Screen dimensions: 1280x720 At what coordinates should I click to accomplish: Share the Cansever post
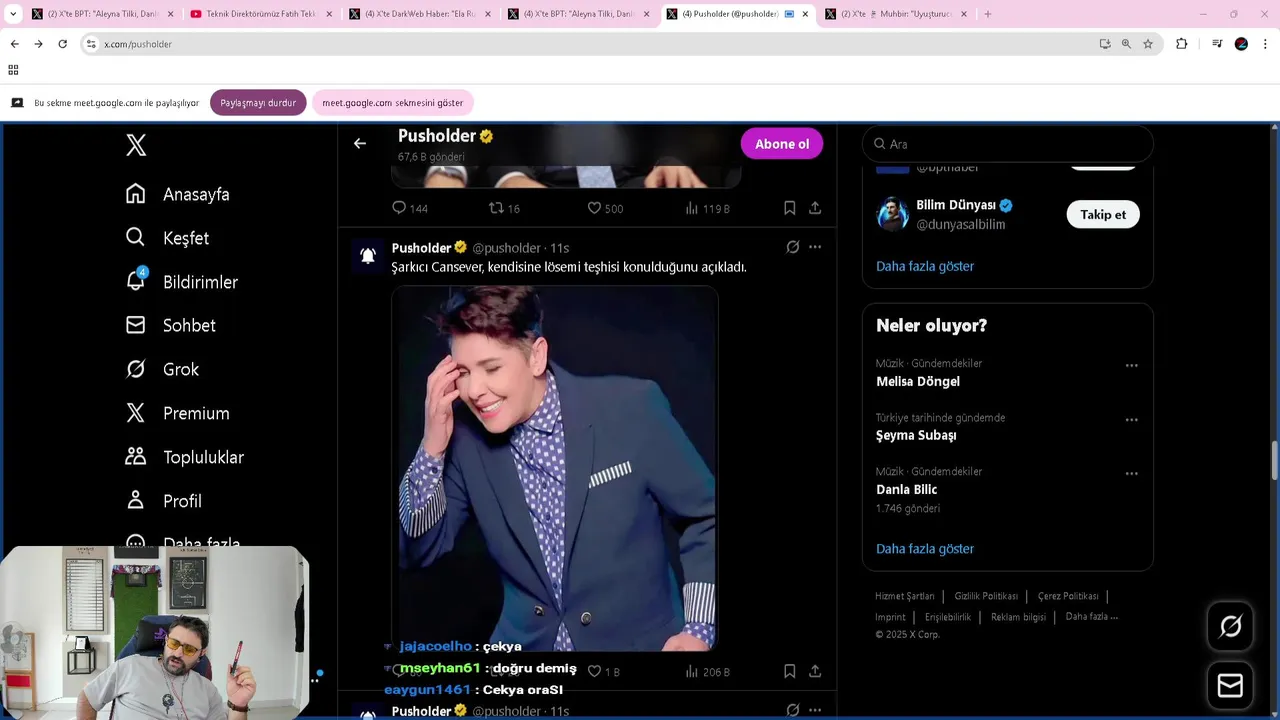815,671
